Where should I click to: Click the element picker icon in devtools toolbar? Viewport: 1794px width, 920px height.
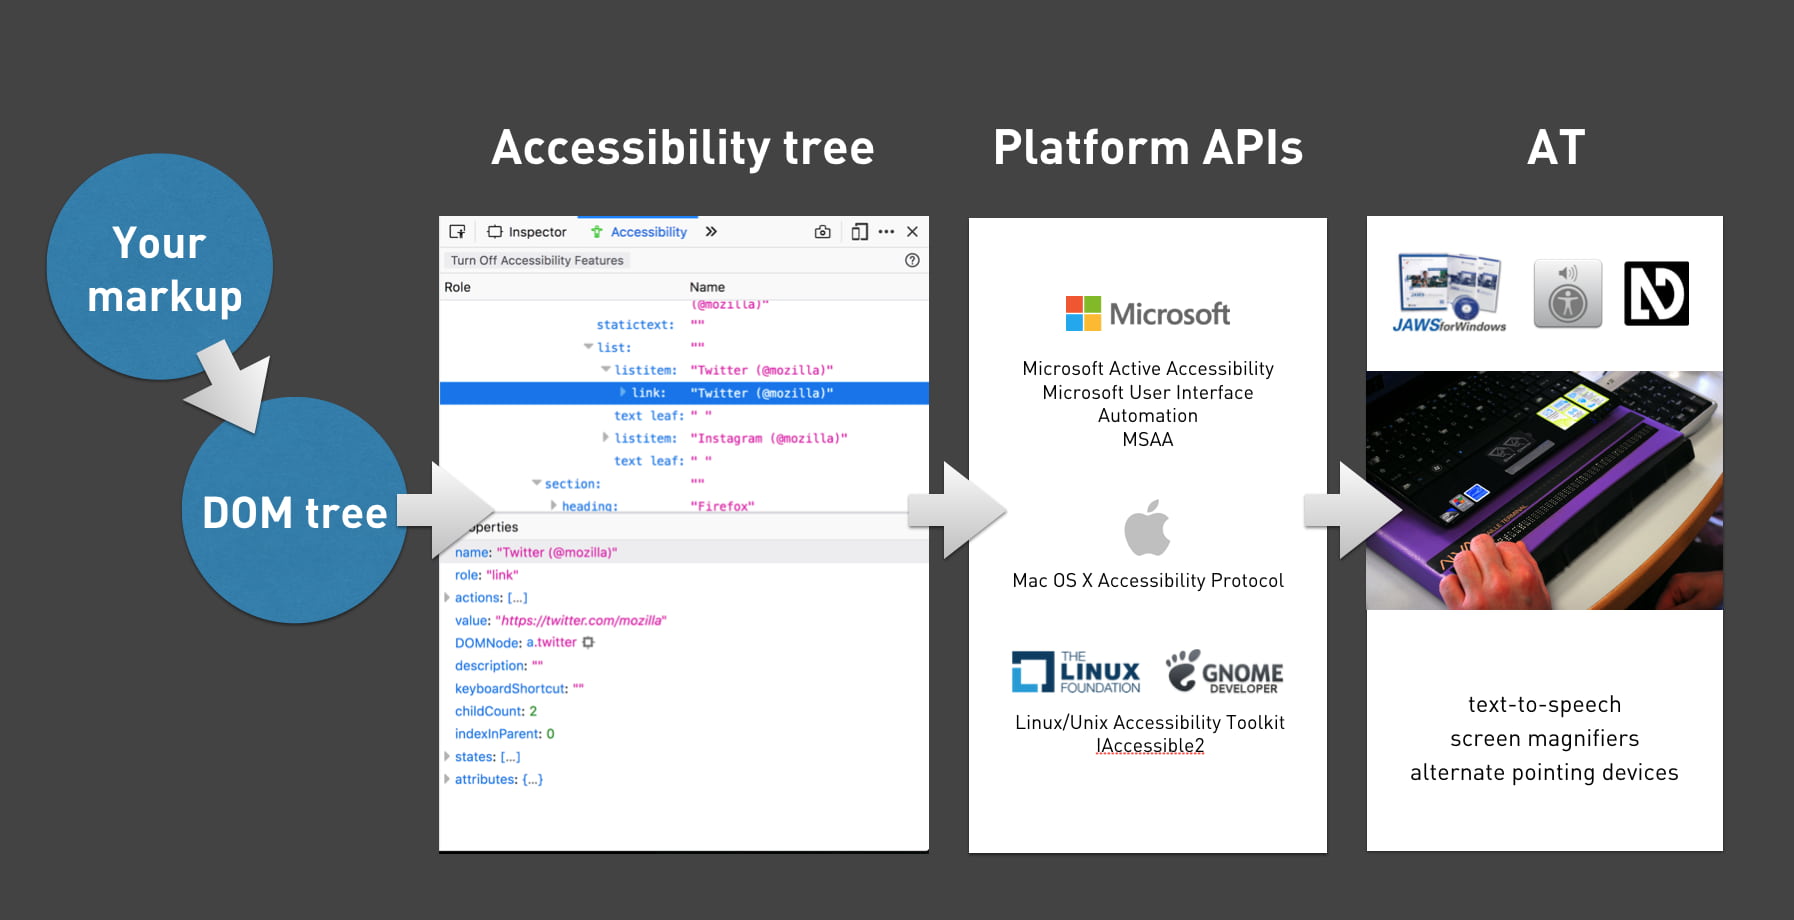point(458,231)
